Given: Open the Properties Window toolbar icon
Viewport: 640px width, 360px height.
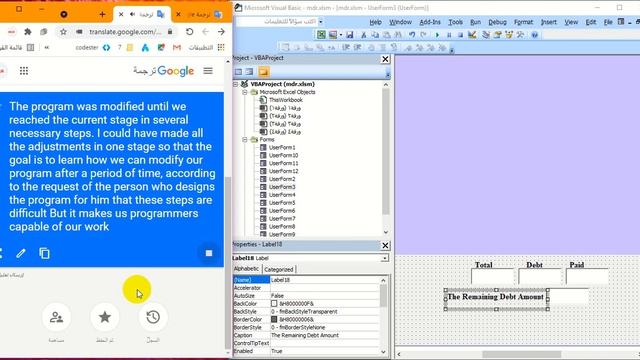Looking at the screenshot, I should point(497,35).
